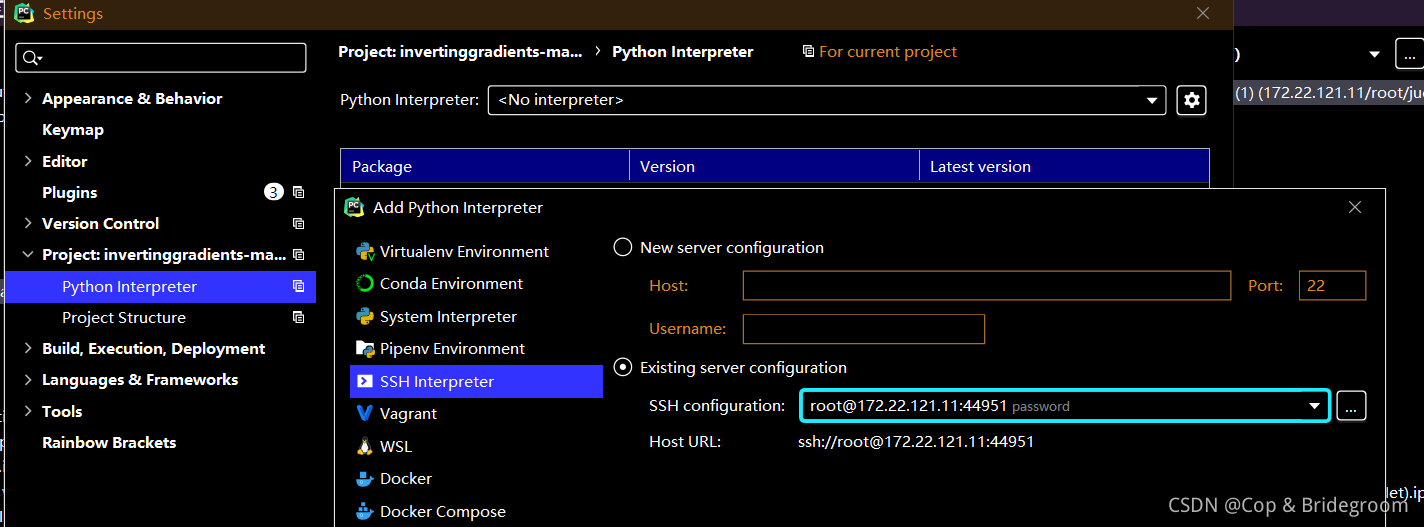
Task: Click the settings search field
Action: tap(161, 57)
